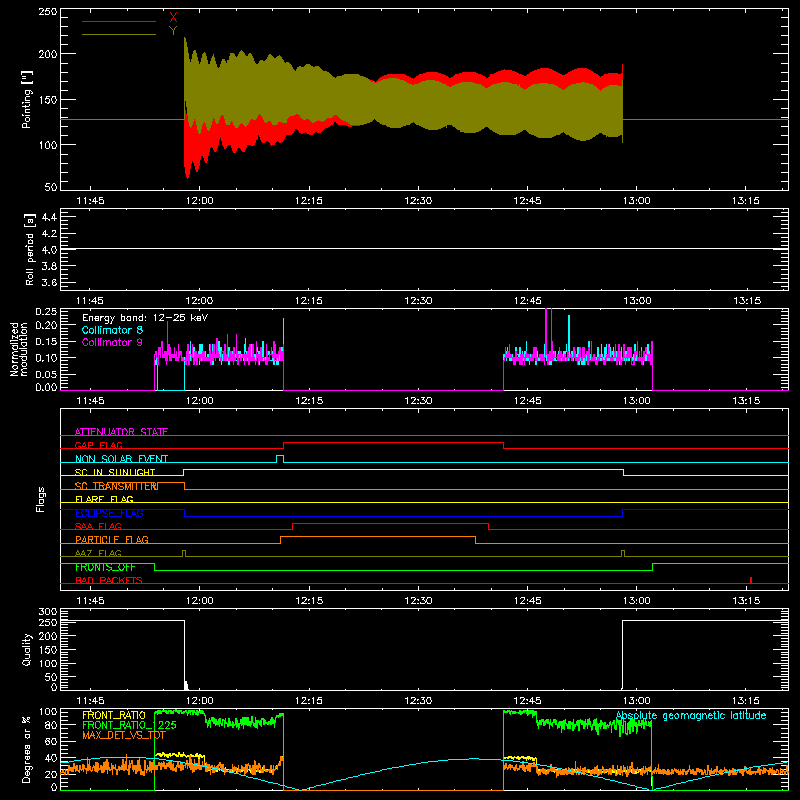The height and width of the screenshot is (800, 800).
Task: Click the Collimator 8 legend entry
Action: (112, 330)
